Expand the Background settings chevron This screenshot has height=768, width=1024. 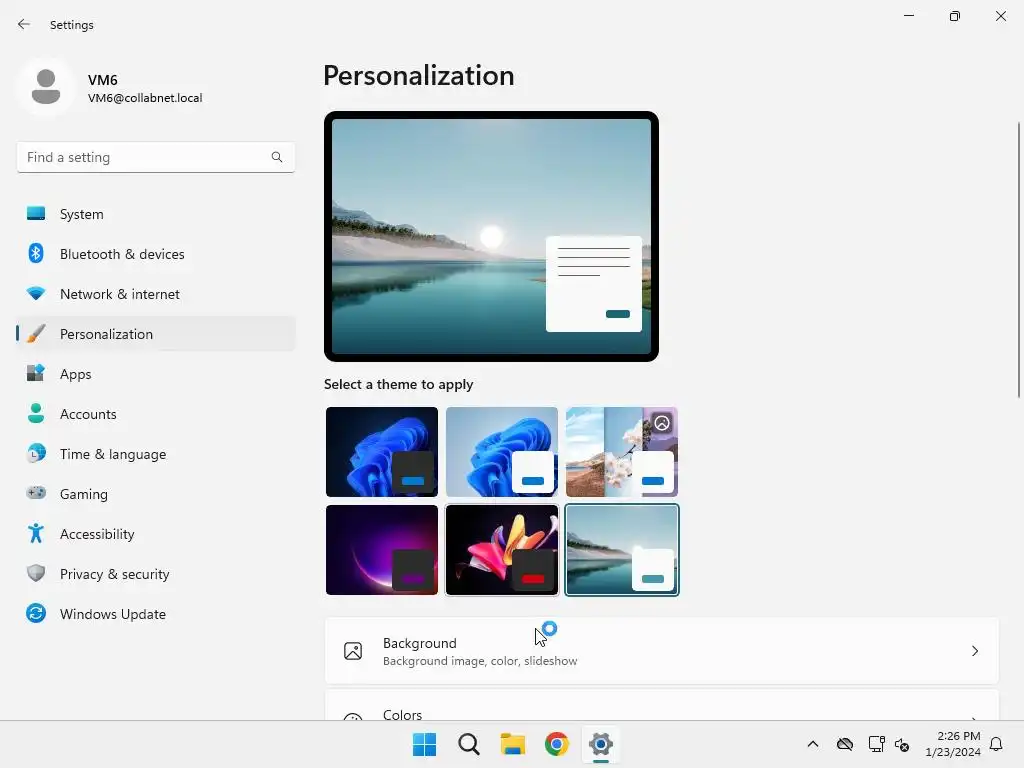(974, 651)
